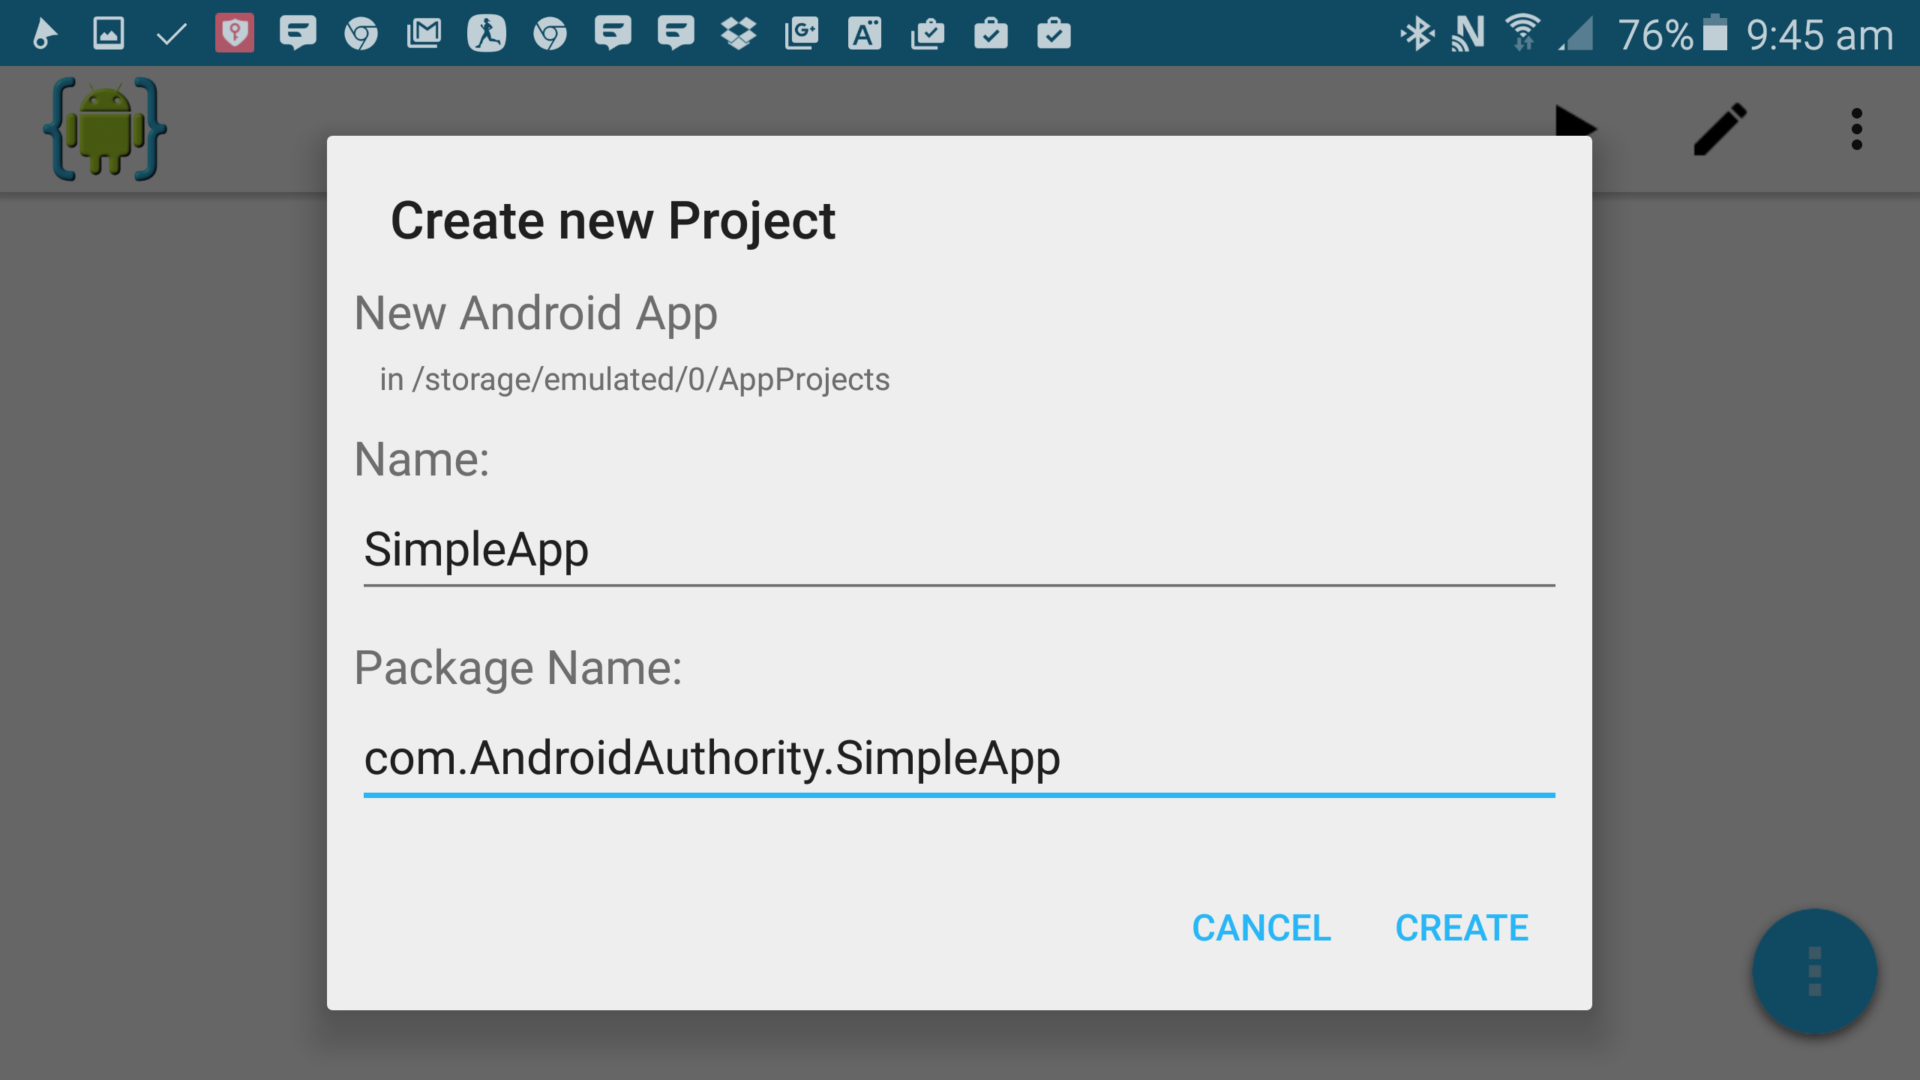The image size is (1920, 1080).
Task: Select the Bluetooth status icon
Action: point(1418,33)
